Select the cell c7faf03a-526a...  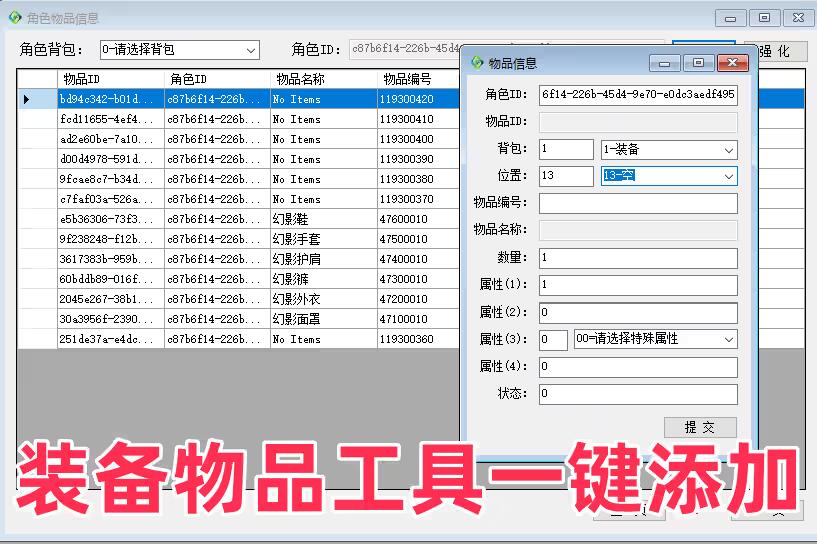coord(111,199)
